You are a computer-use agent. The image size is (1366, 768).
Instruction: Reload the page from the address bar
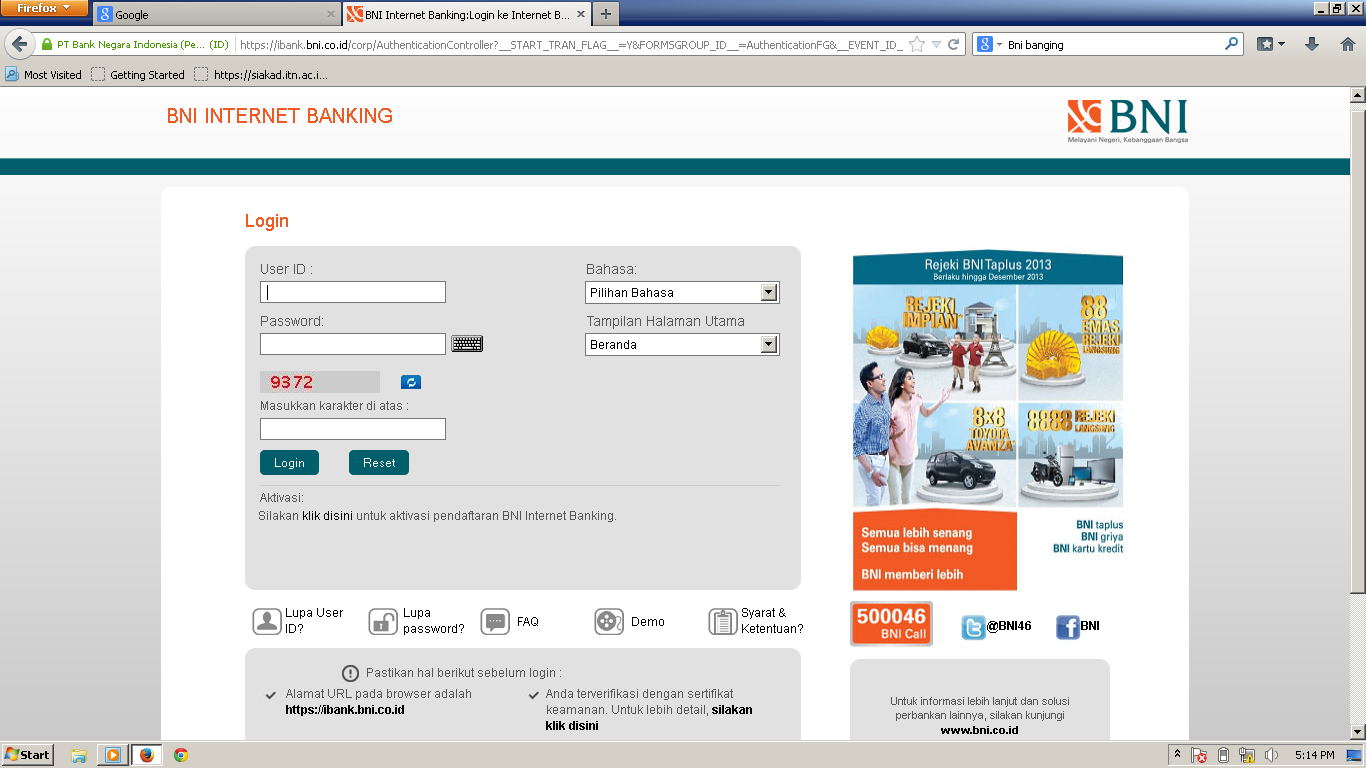954,45
